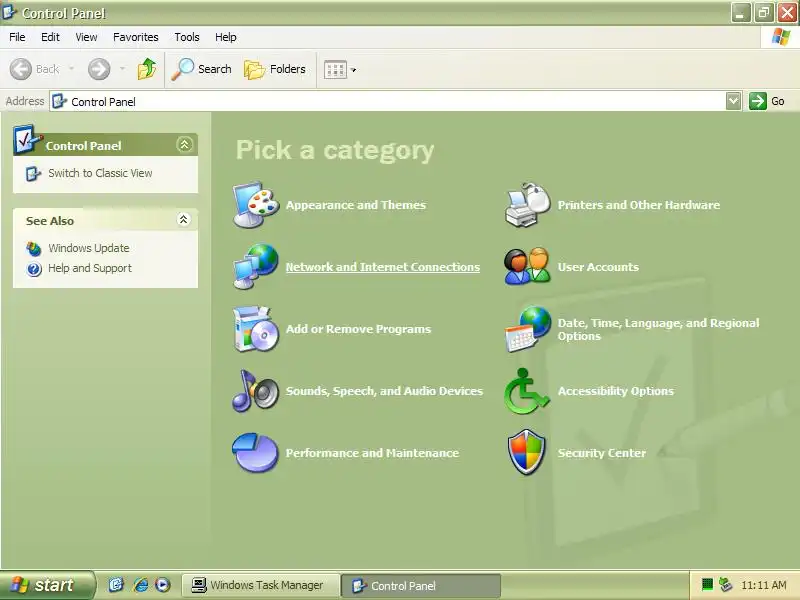Click the Network and Internet Connections link
The height and width of the screenshot is (600, 800).
pyautogui.click(x=383, y=267)
